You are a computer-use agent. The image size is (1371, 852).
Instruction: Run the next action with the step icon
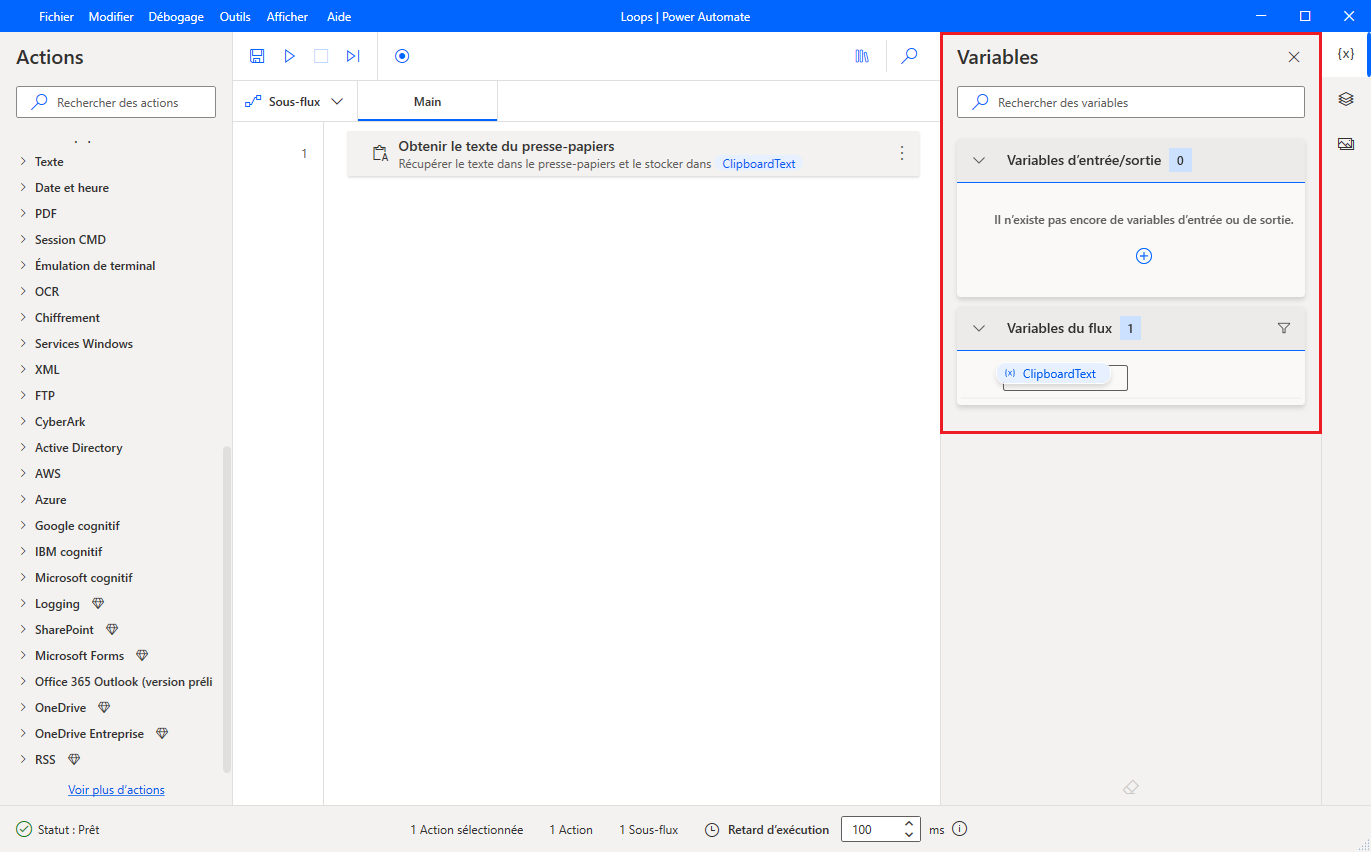click(353, 56)
